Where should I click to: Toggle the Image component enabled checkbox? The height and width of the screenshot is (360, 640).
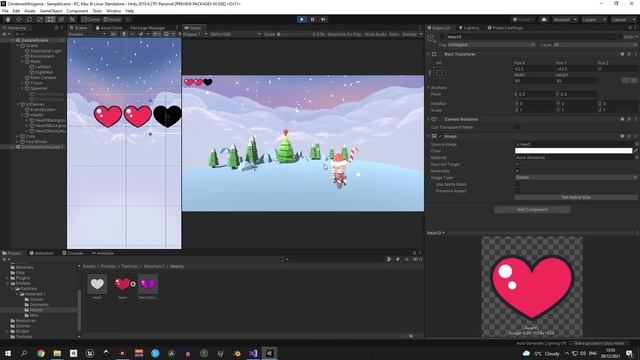pos(440,136)
